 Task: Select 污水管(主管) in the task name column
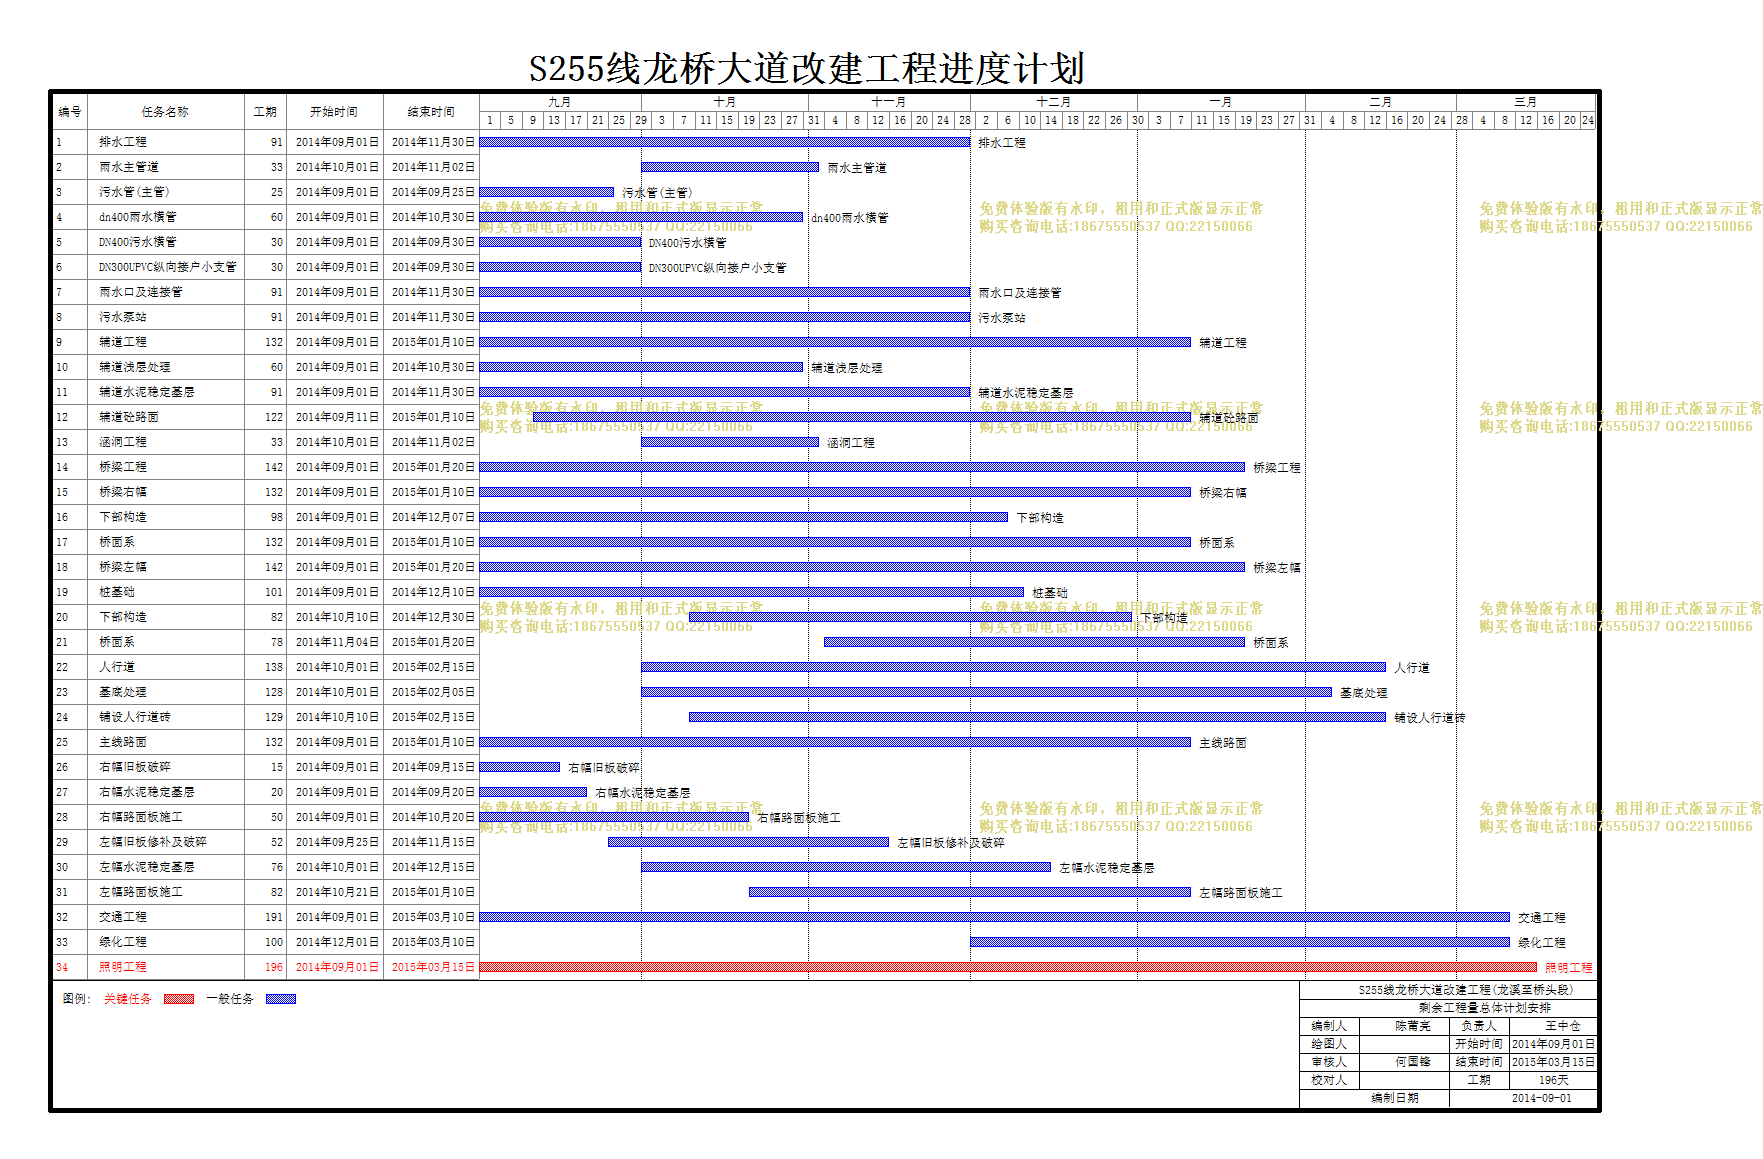tap(134, 192)
